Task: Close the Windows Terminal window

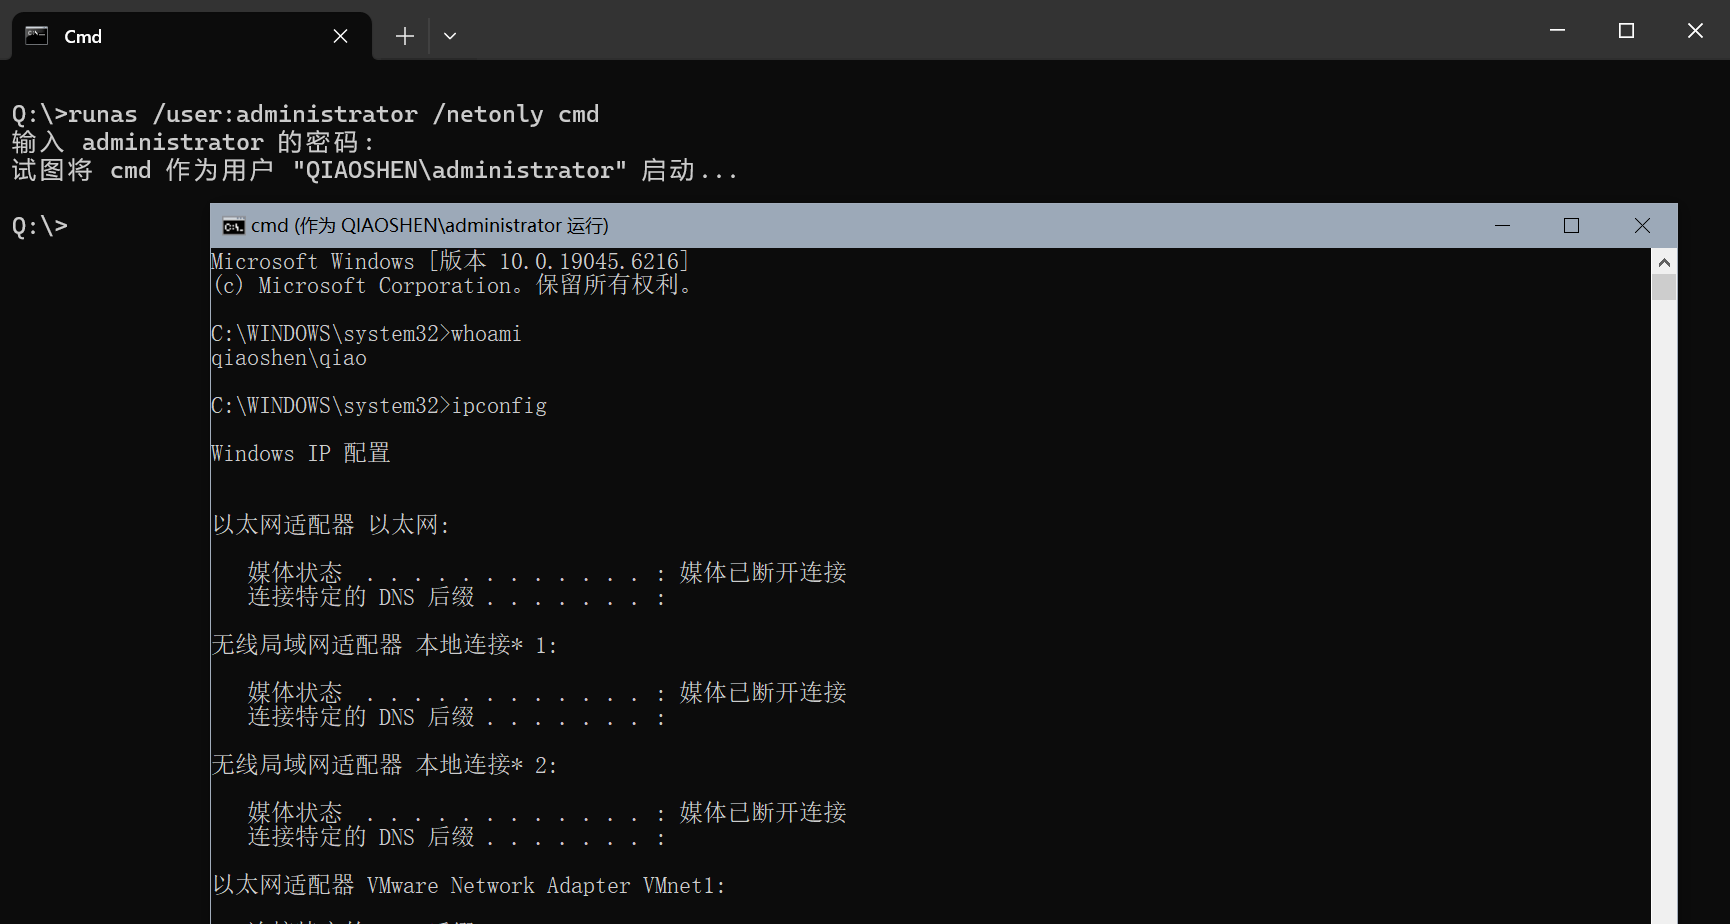Action: point(1695,31)
